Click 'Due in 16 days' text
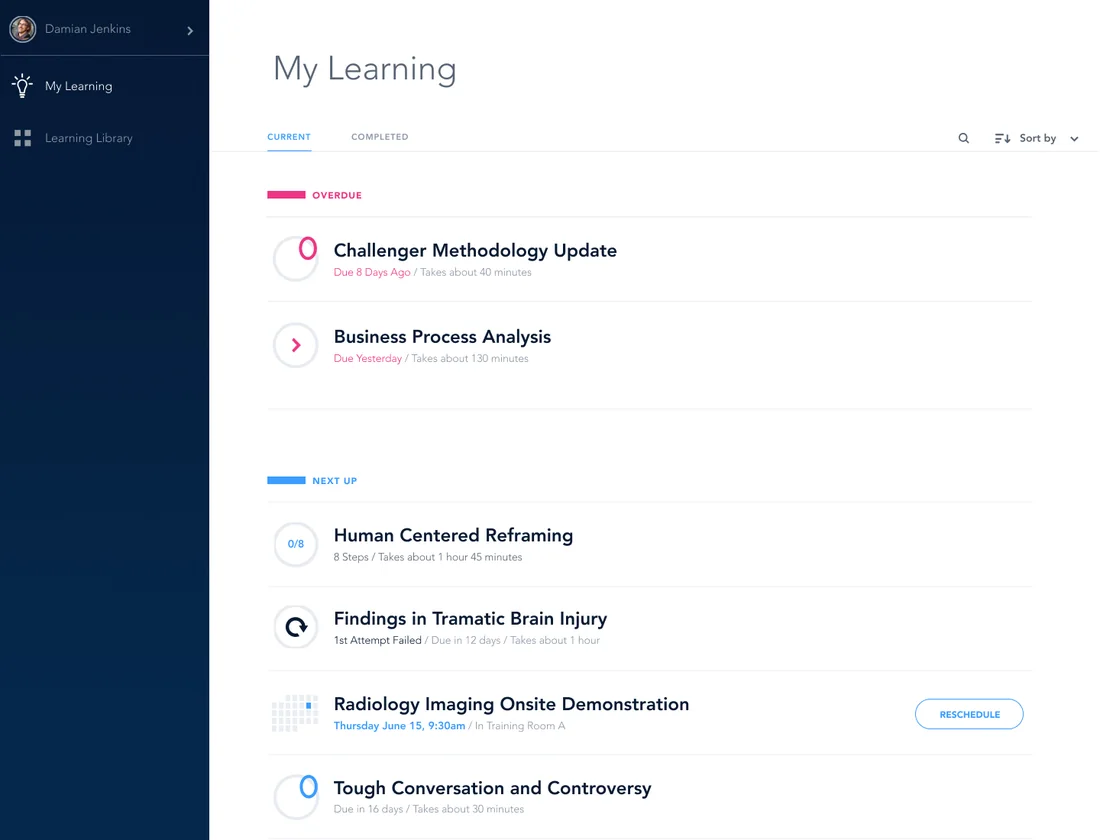Screen dimensions: 1100x840 [x=368, y=809]
